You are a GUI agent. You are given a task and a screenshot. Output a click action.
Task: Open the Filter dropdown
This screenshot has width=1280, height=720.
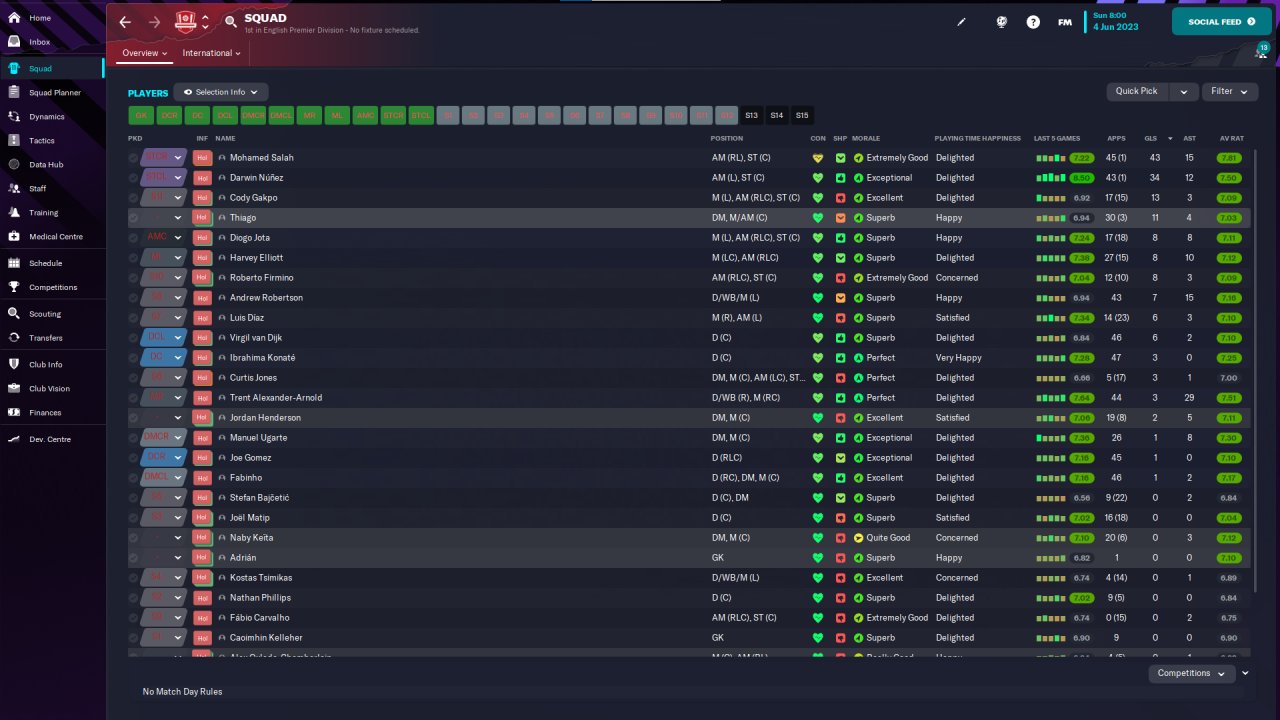tap(1229, 91)
